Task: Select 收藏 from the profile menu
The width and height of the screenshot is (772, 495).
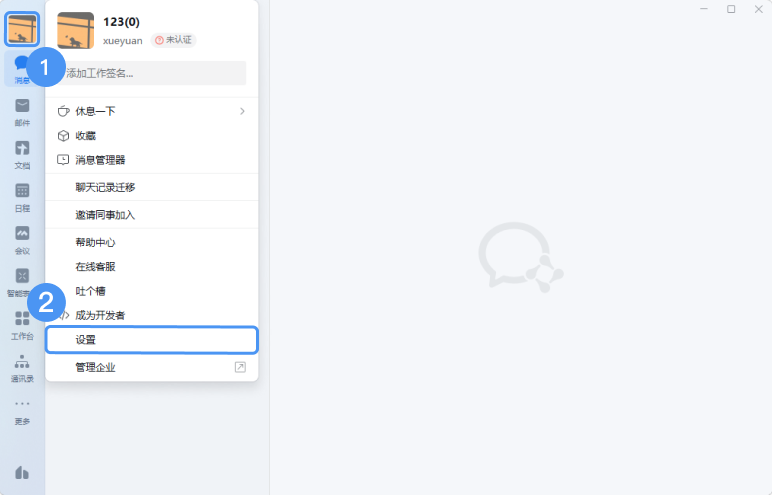Action: click(152, 135)
